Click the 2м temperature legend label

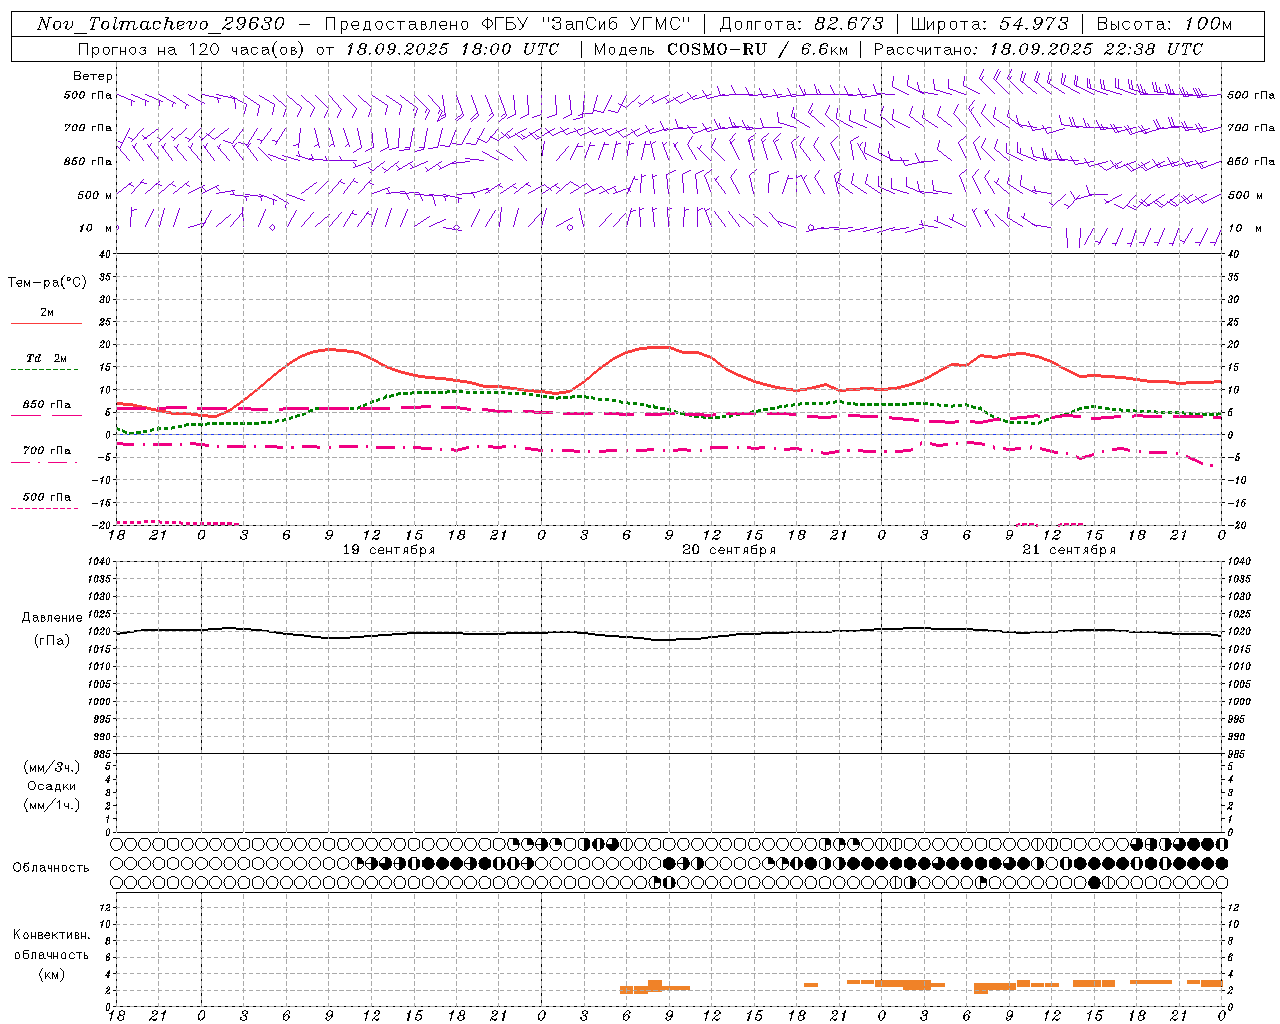[47, 313]
